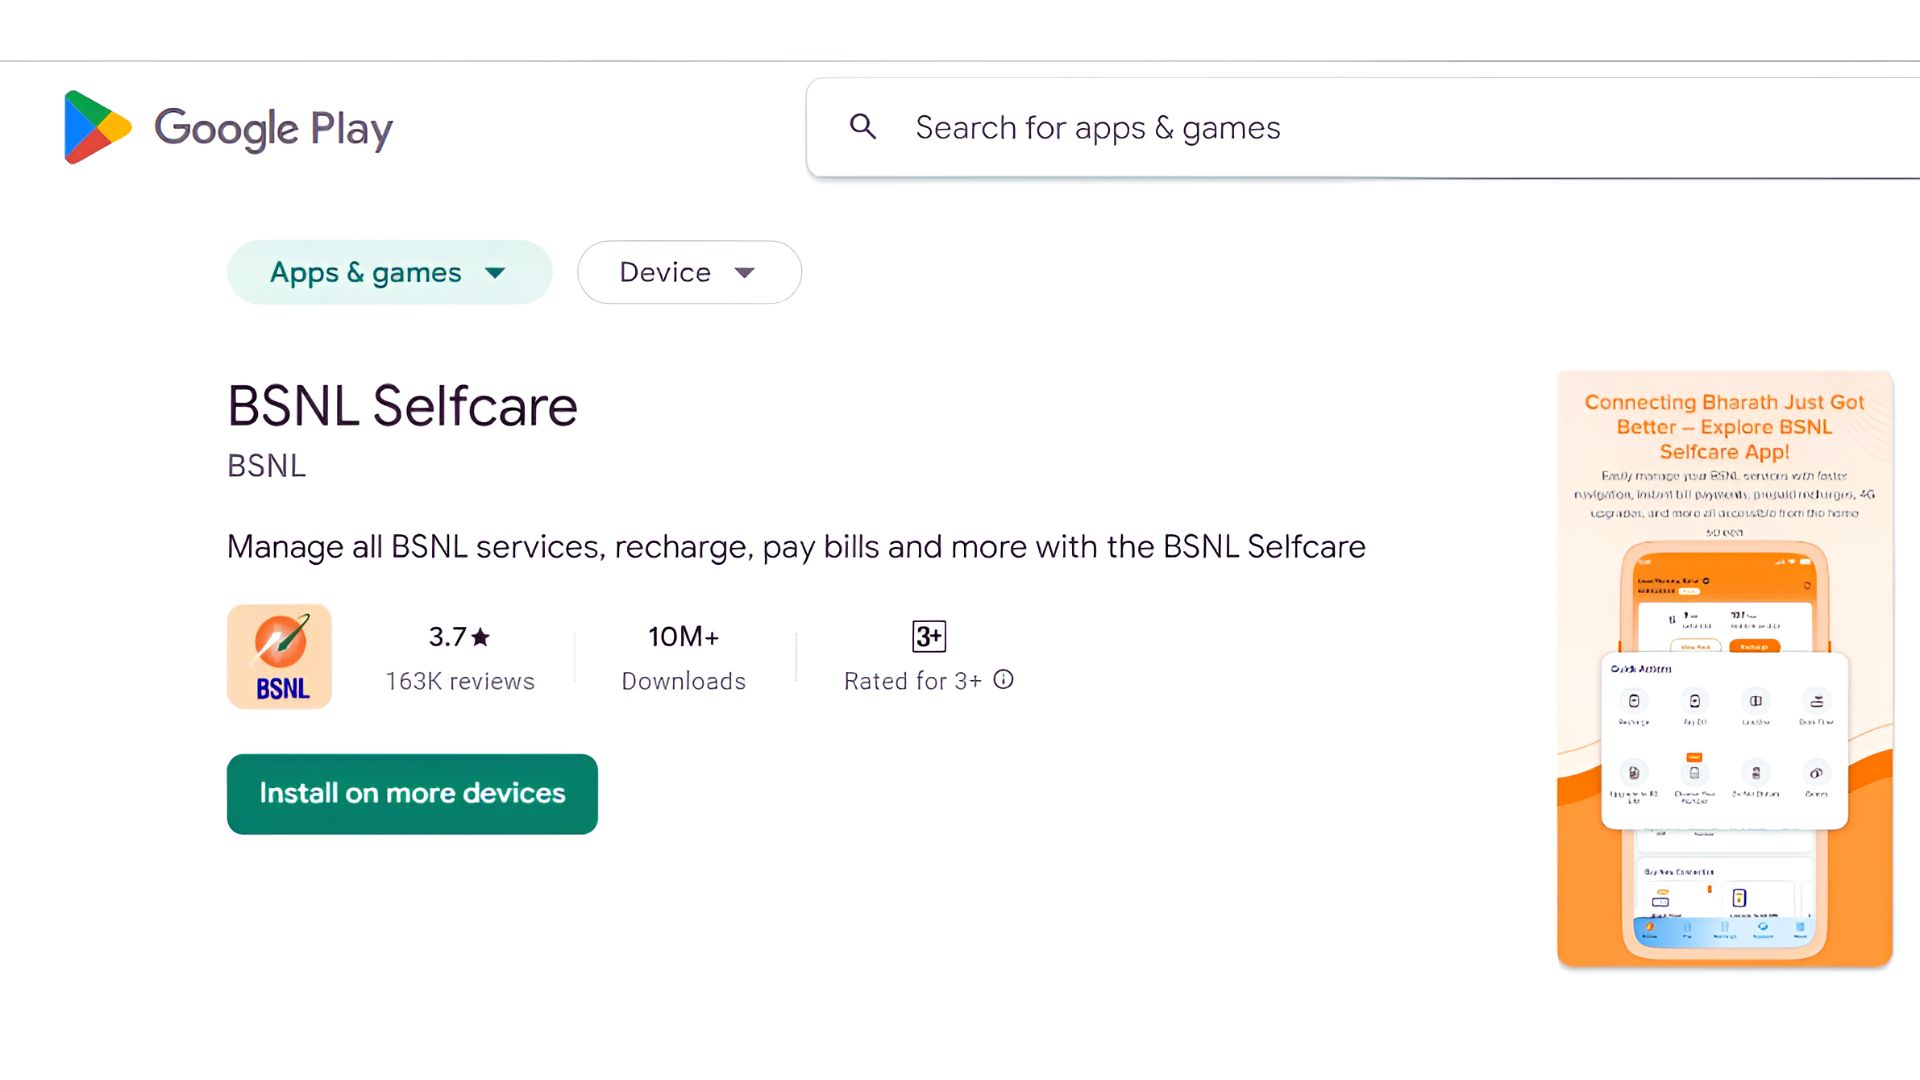Open the BSNL developer link
This screenshot has width=1920, height=1080.
point(266,466)
